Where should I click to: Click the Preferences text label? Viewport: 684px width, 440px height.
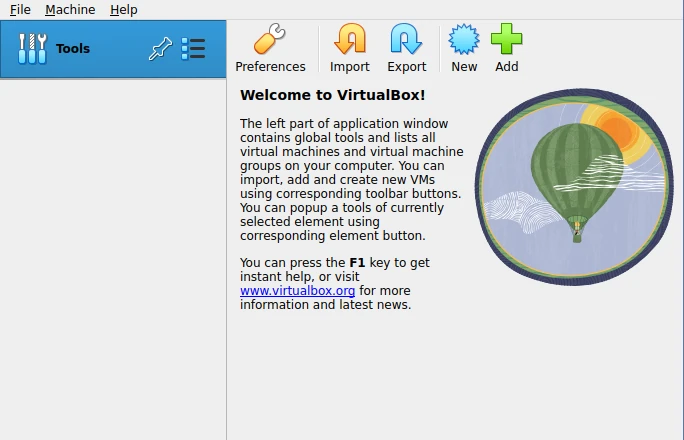click(270, 67)
